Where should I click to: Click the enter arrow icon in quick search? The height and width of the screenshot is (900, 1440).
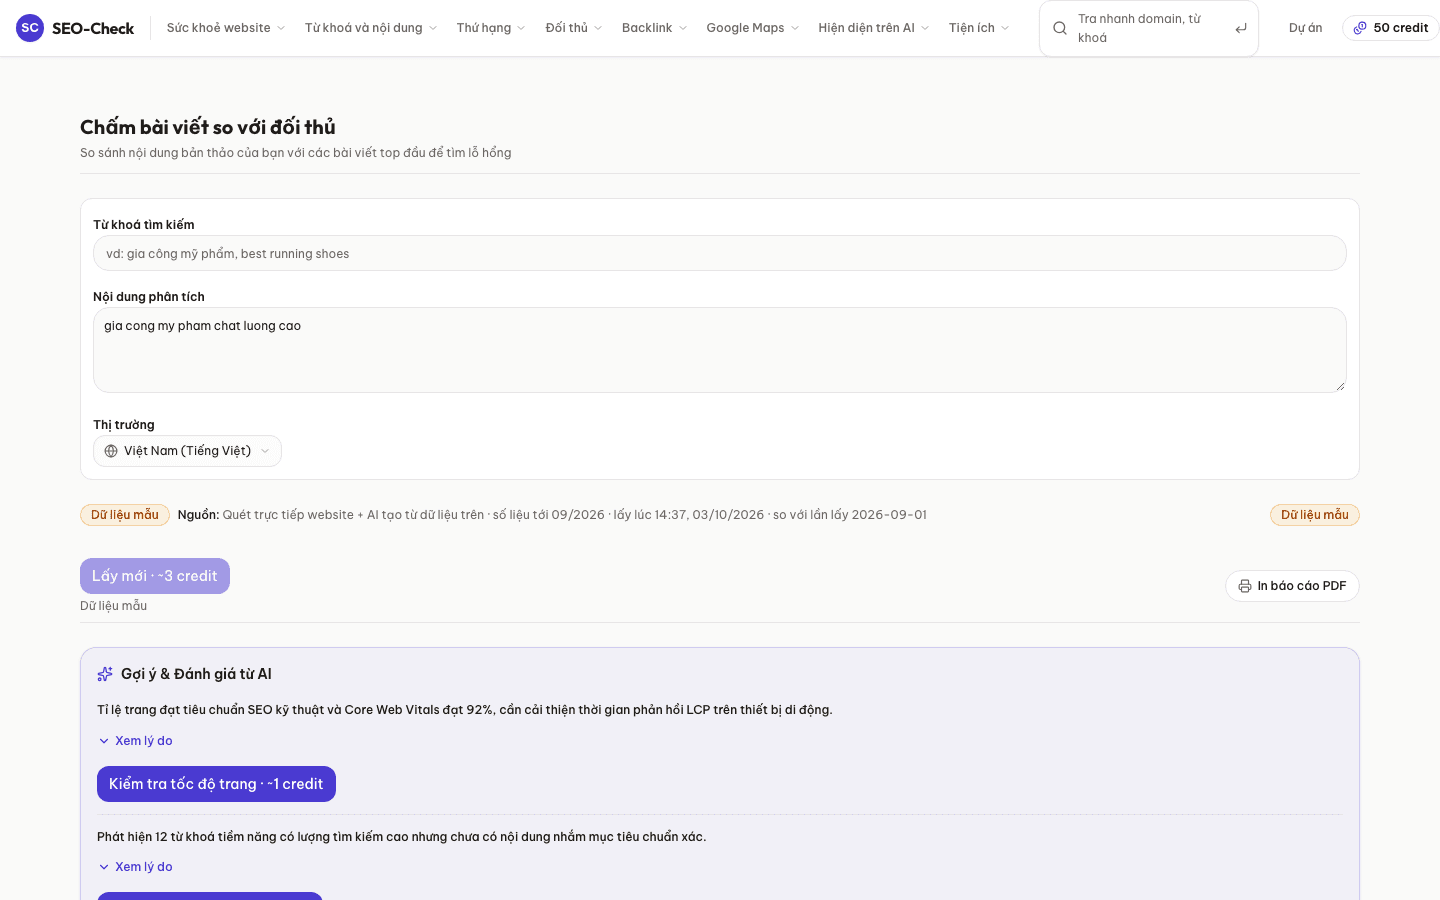click(1240, 28)
